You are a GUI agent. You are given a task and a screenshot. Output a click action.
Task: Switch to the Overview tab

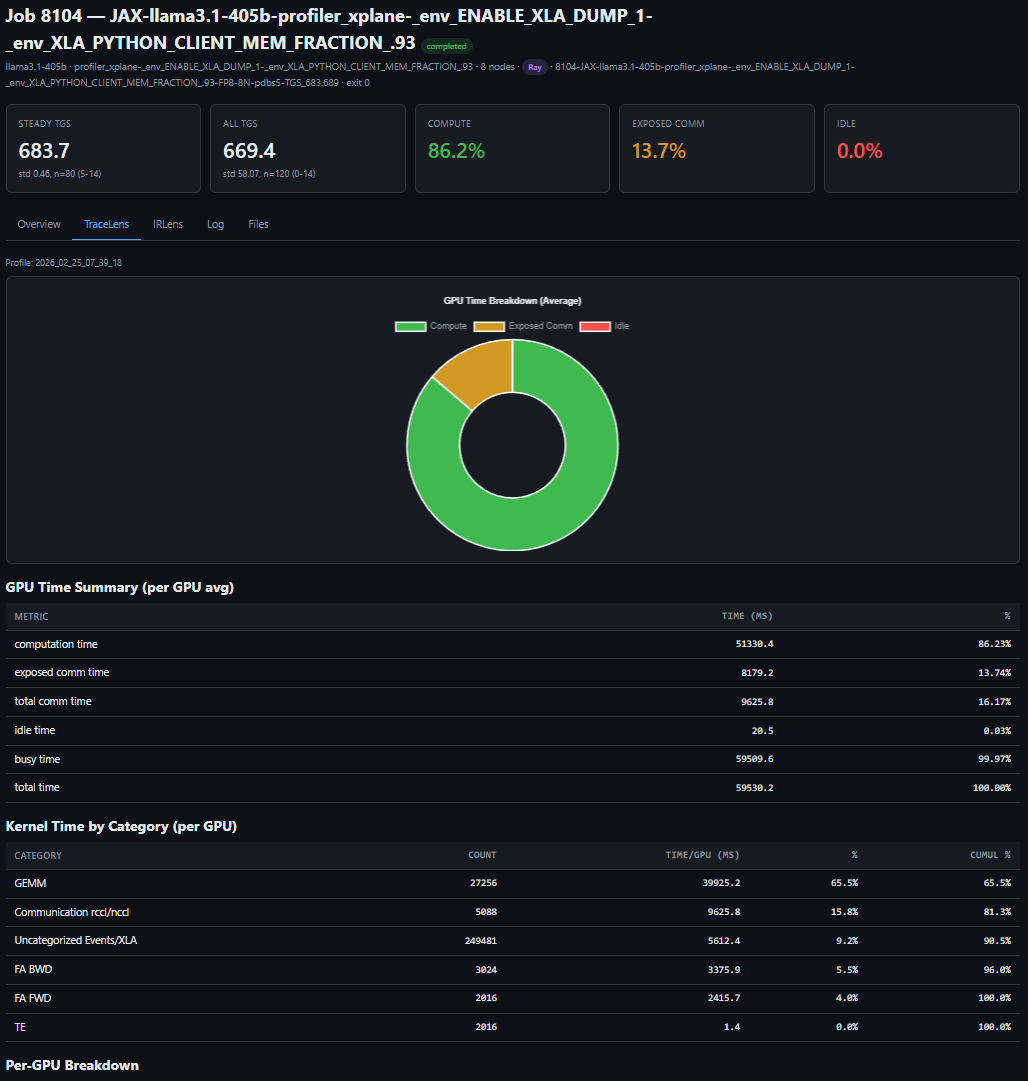[x=39, y=224]
